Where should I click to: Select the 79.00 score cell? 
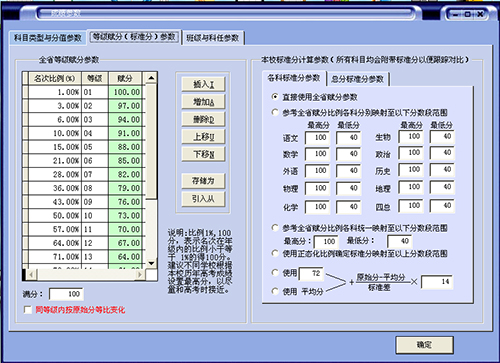[125, 188]
